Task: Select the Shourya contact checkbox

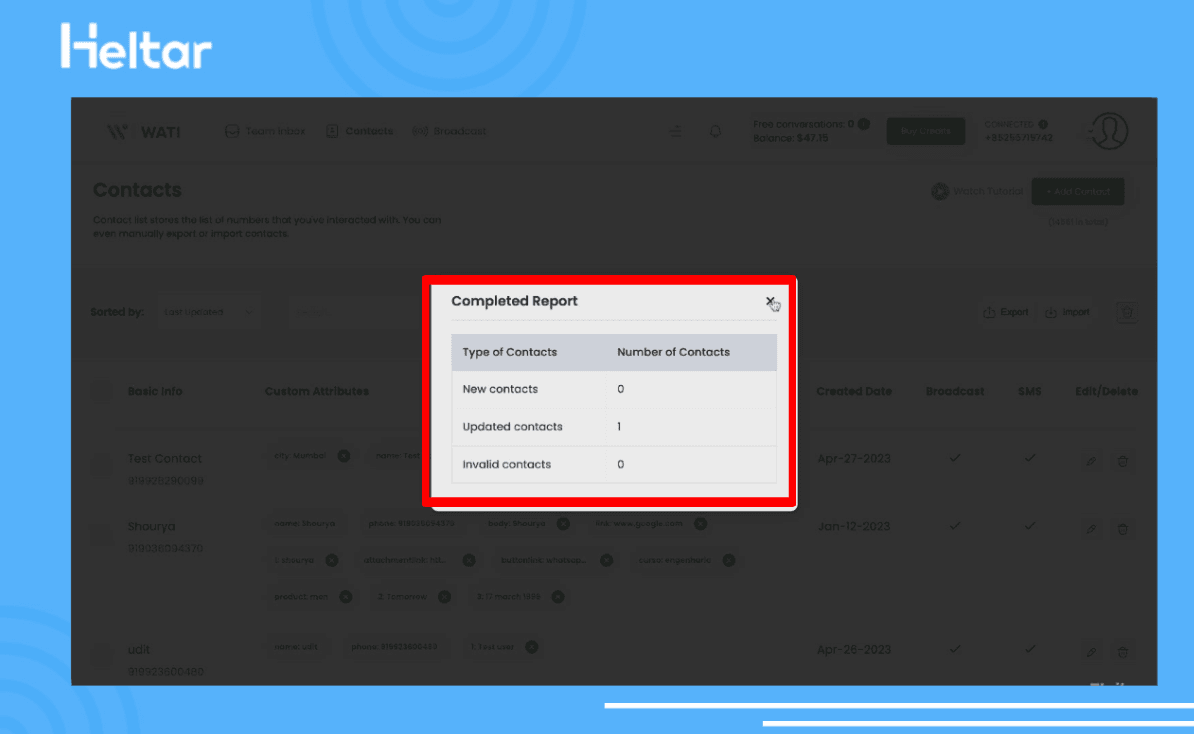Action: [102, 536]
